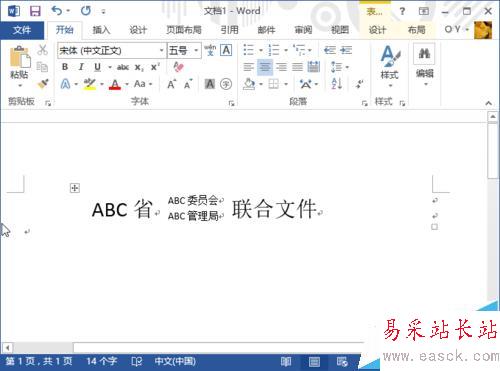Screen dimensions: 500x371
Task: Switch to References (引用) tab
Action: click(229, 30)
